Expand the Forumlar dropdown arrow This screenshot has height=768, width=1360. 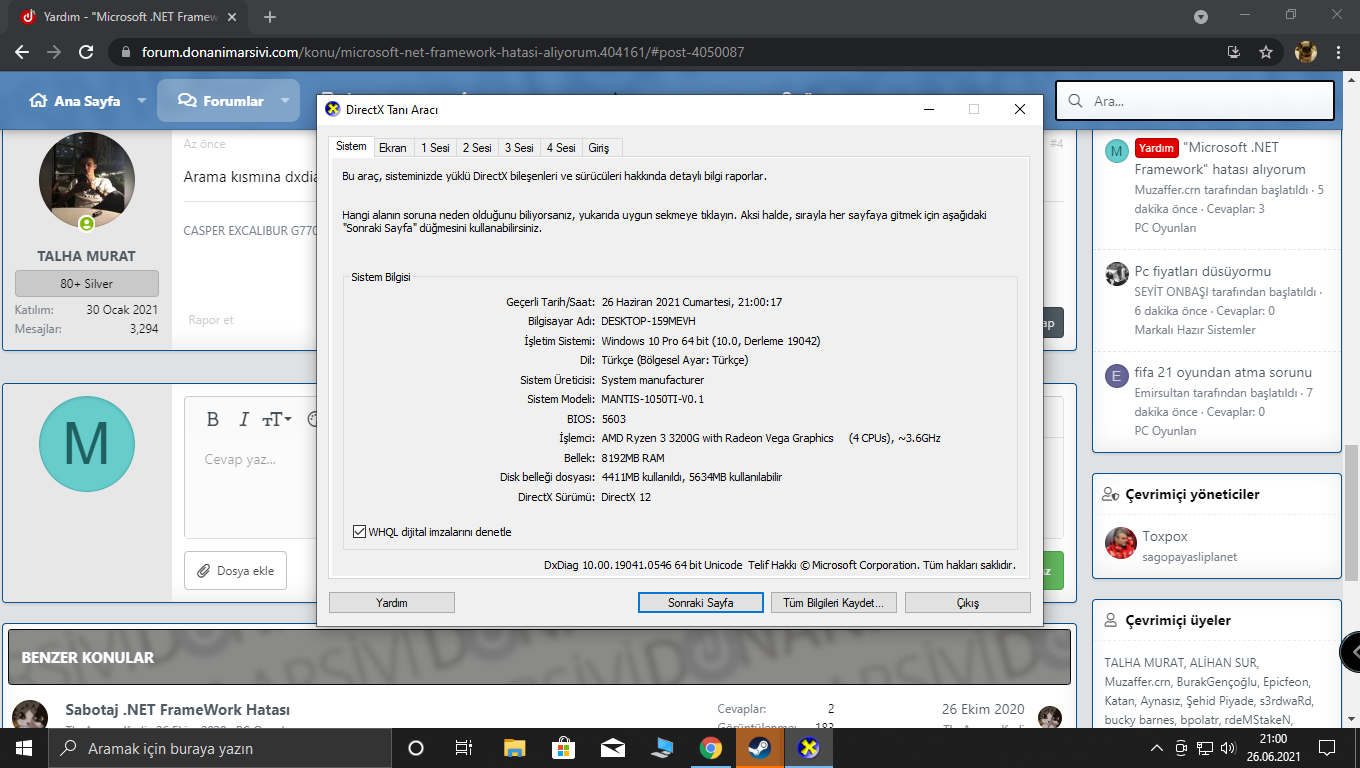[x=285, y=101]
